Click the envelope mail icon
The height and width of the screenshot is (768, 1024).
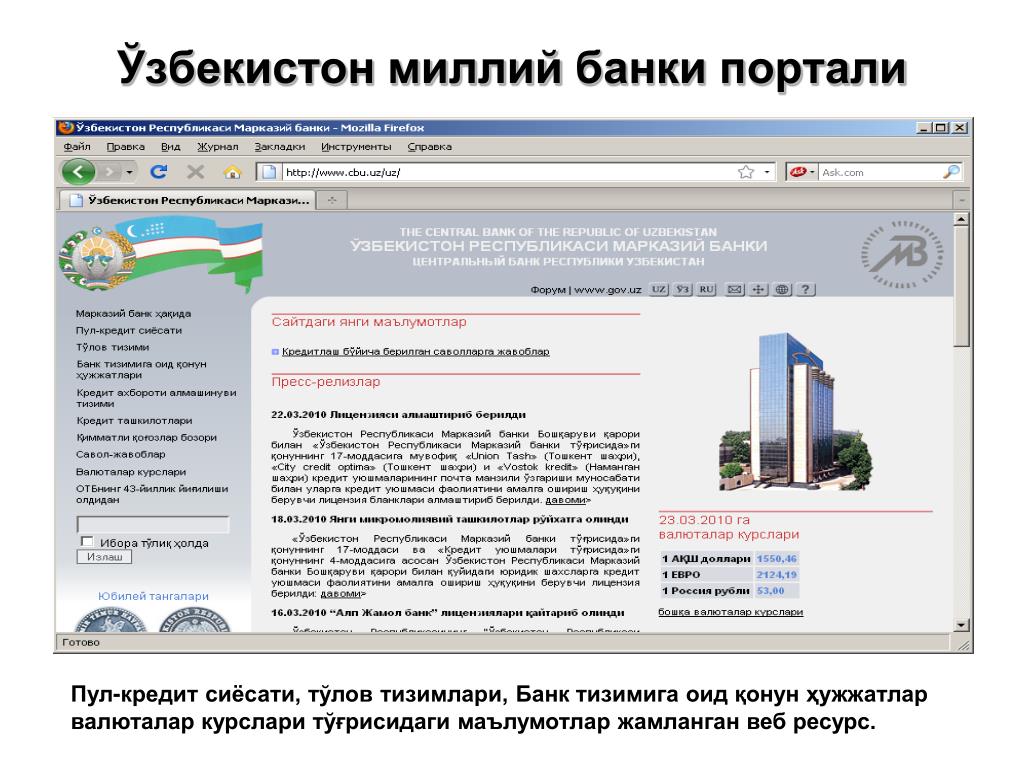tap(735, 289)
